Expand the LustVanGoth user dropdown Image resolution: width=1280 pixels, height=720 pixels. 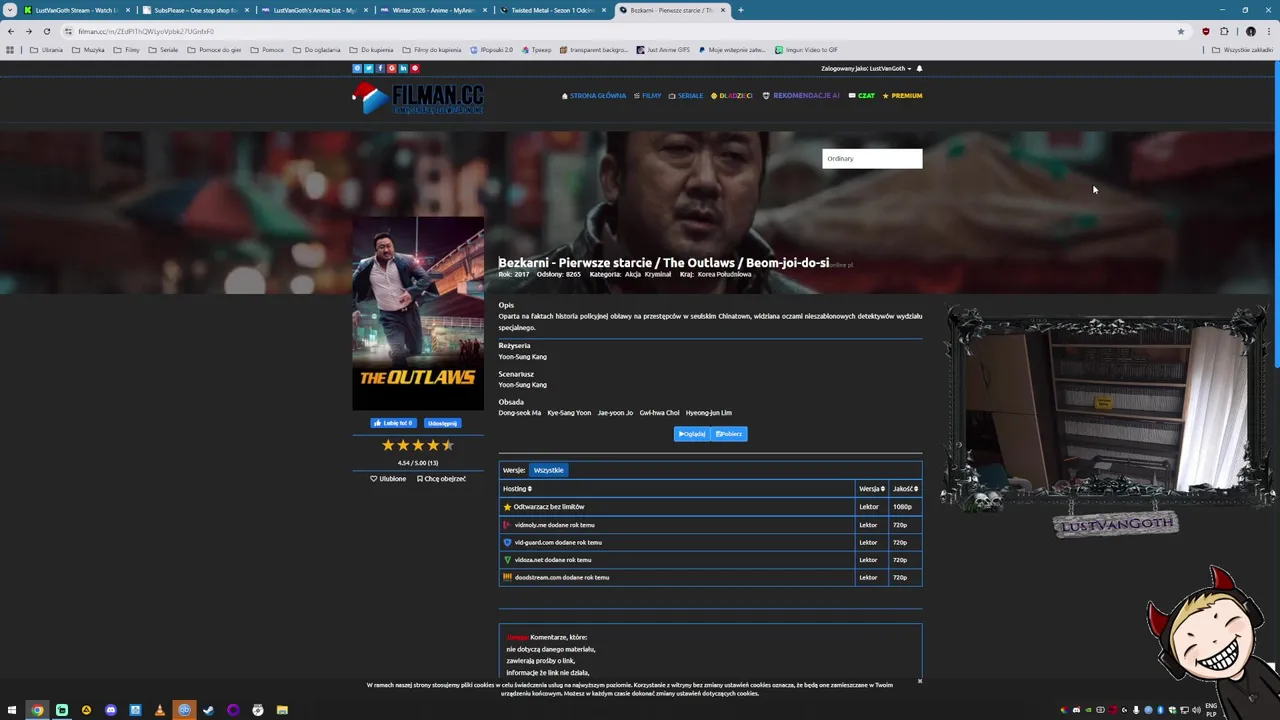tap(866, 68)
